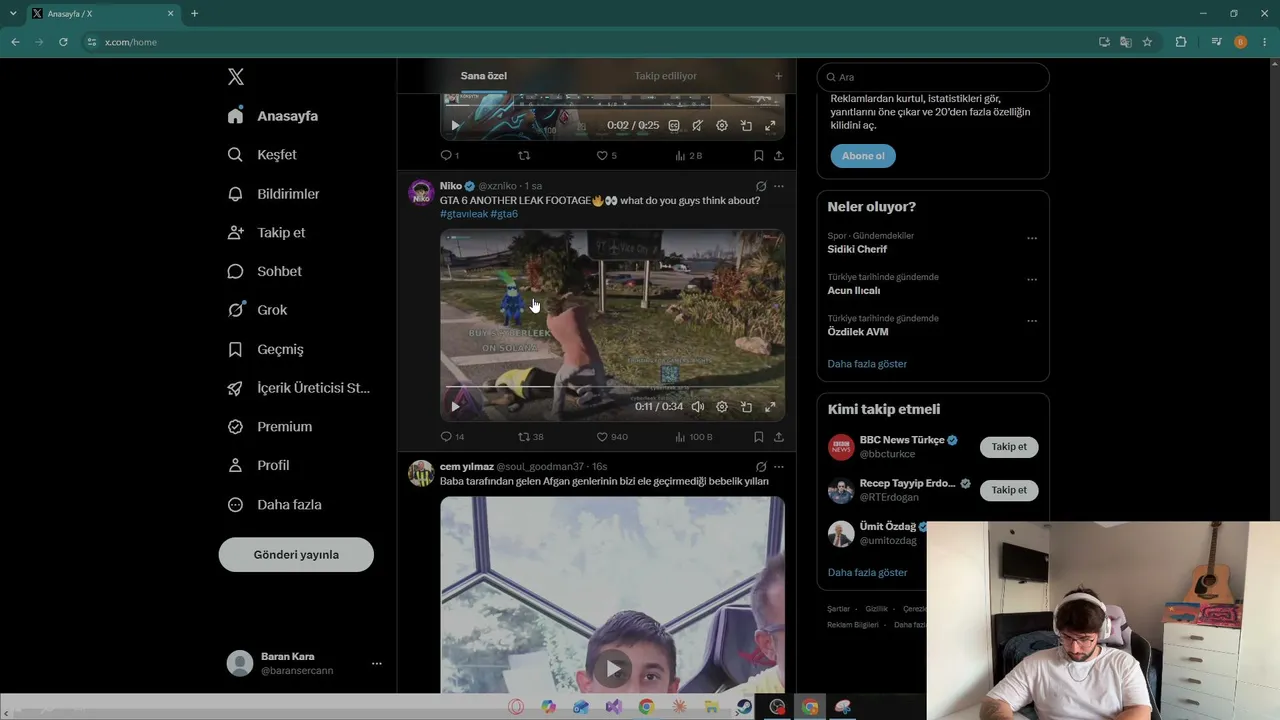This screenshot has width=1280, height=720.
Task: Go to Anasayfa in the sidebar
Action: tap(273, 116)
